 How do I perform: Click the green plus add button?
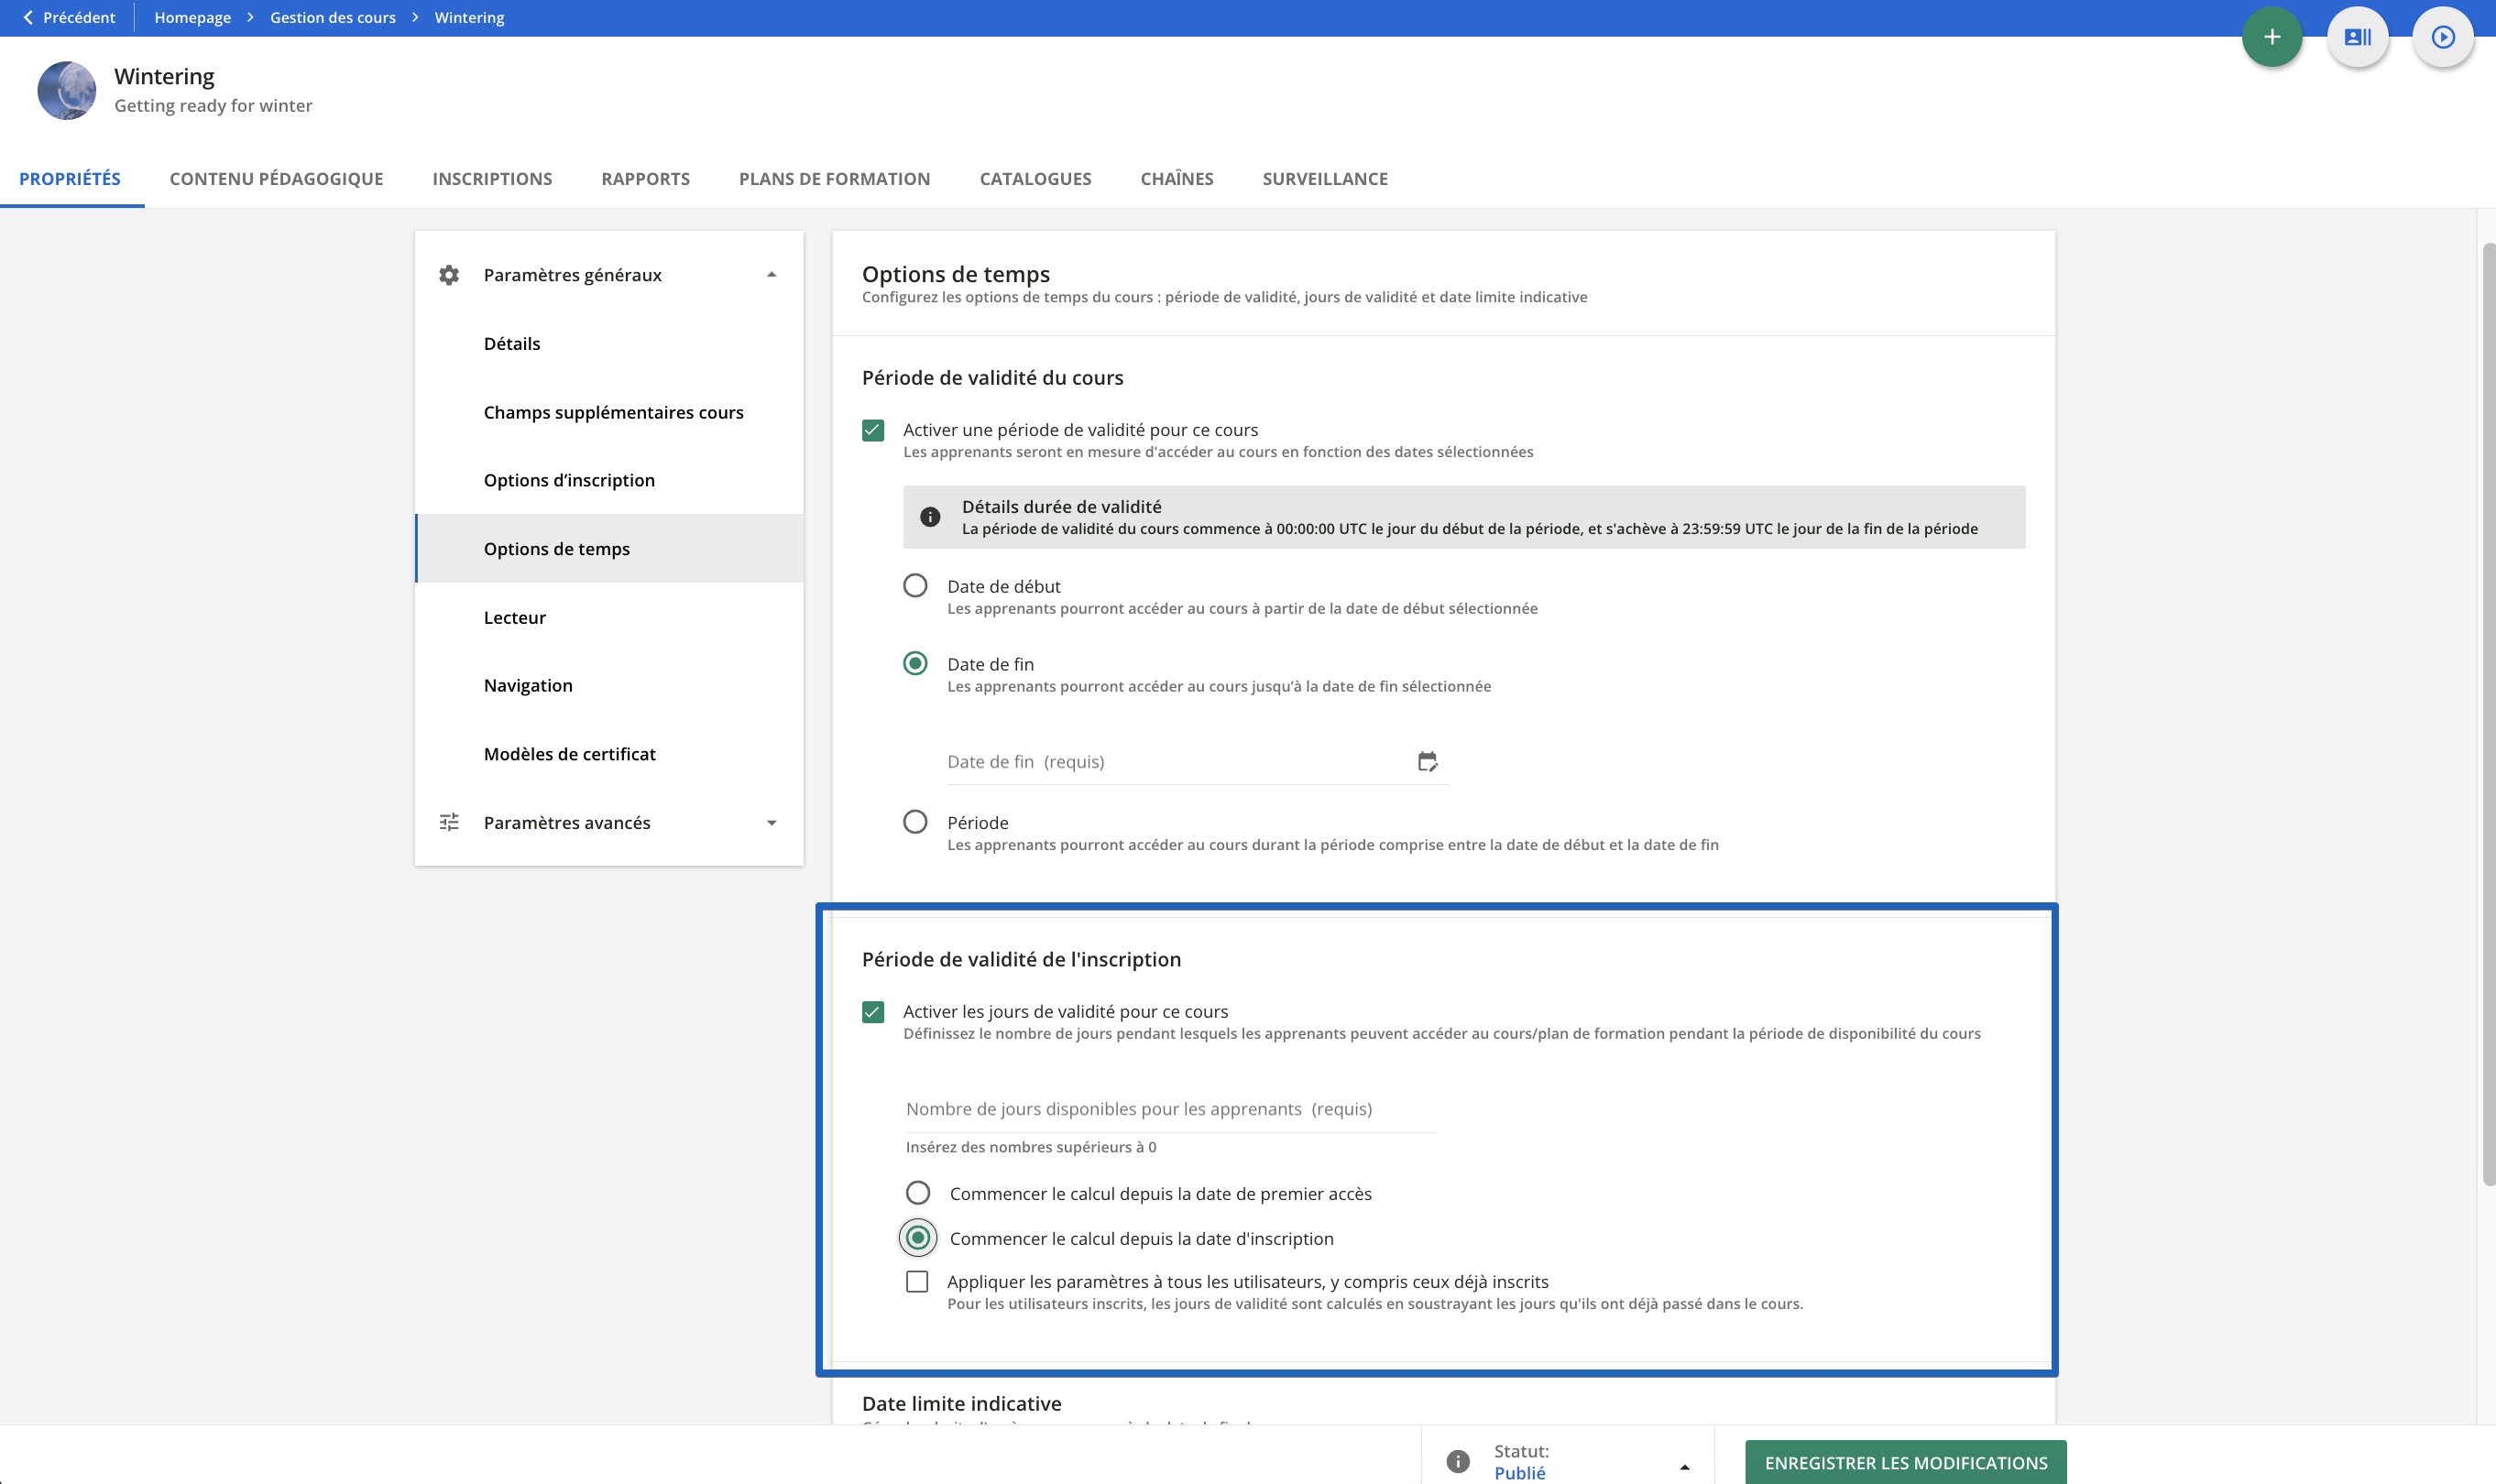(x=2271, y=37)
